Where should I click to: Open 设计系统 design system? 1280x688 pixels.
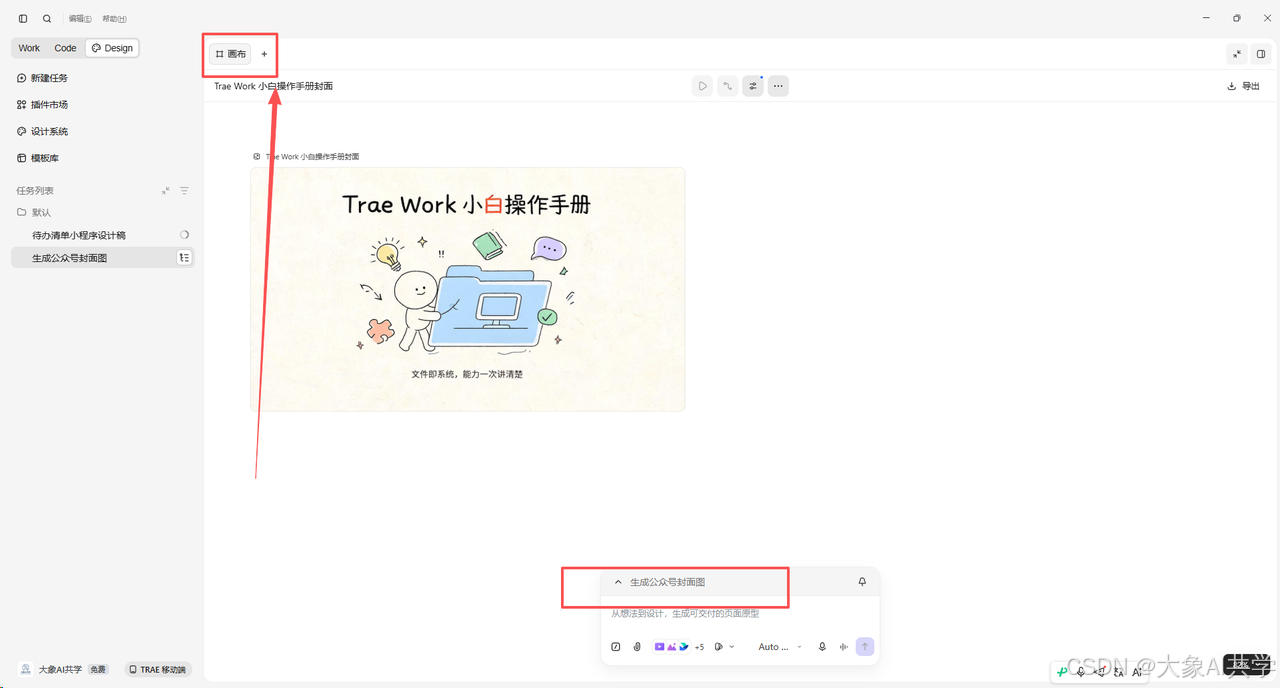(x=42, y=132)
